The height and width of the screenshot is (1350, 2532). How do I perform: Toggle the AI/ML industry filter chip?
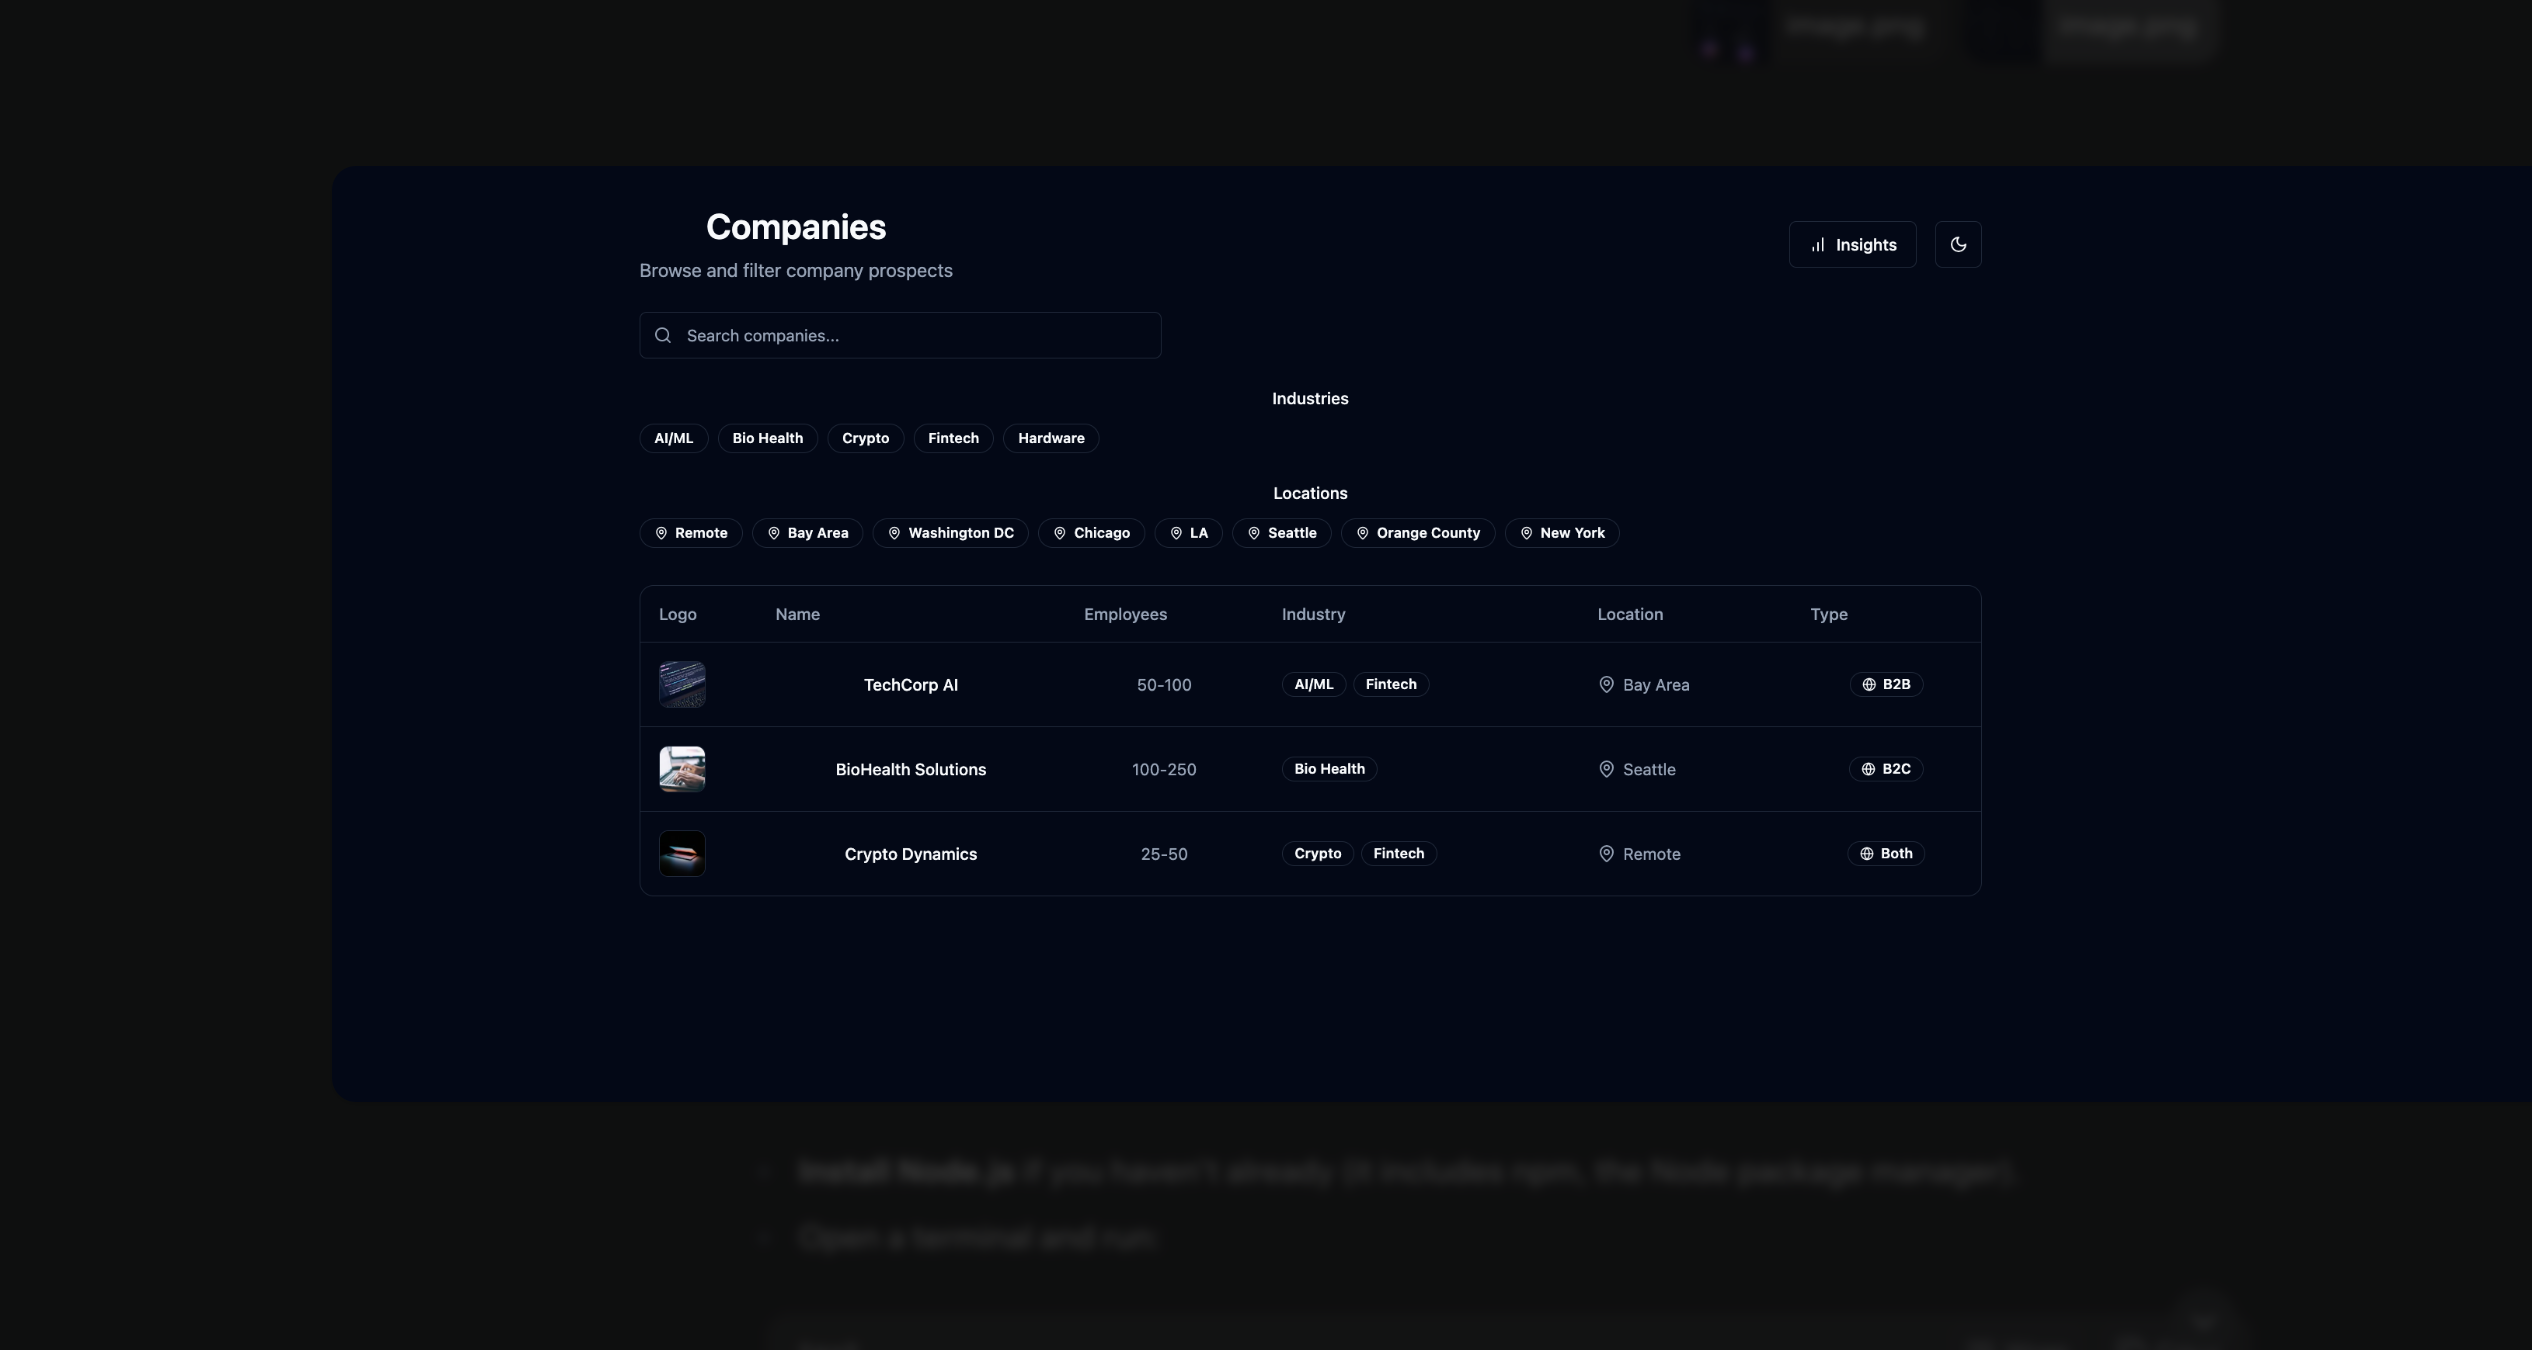pyautogui.click(x=673, y=438)
